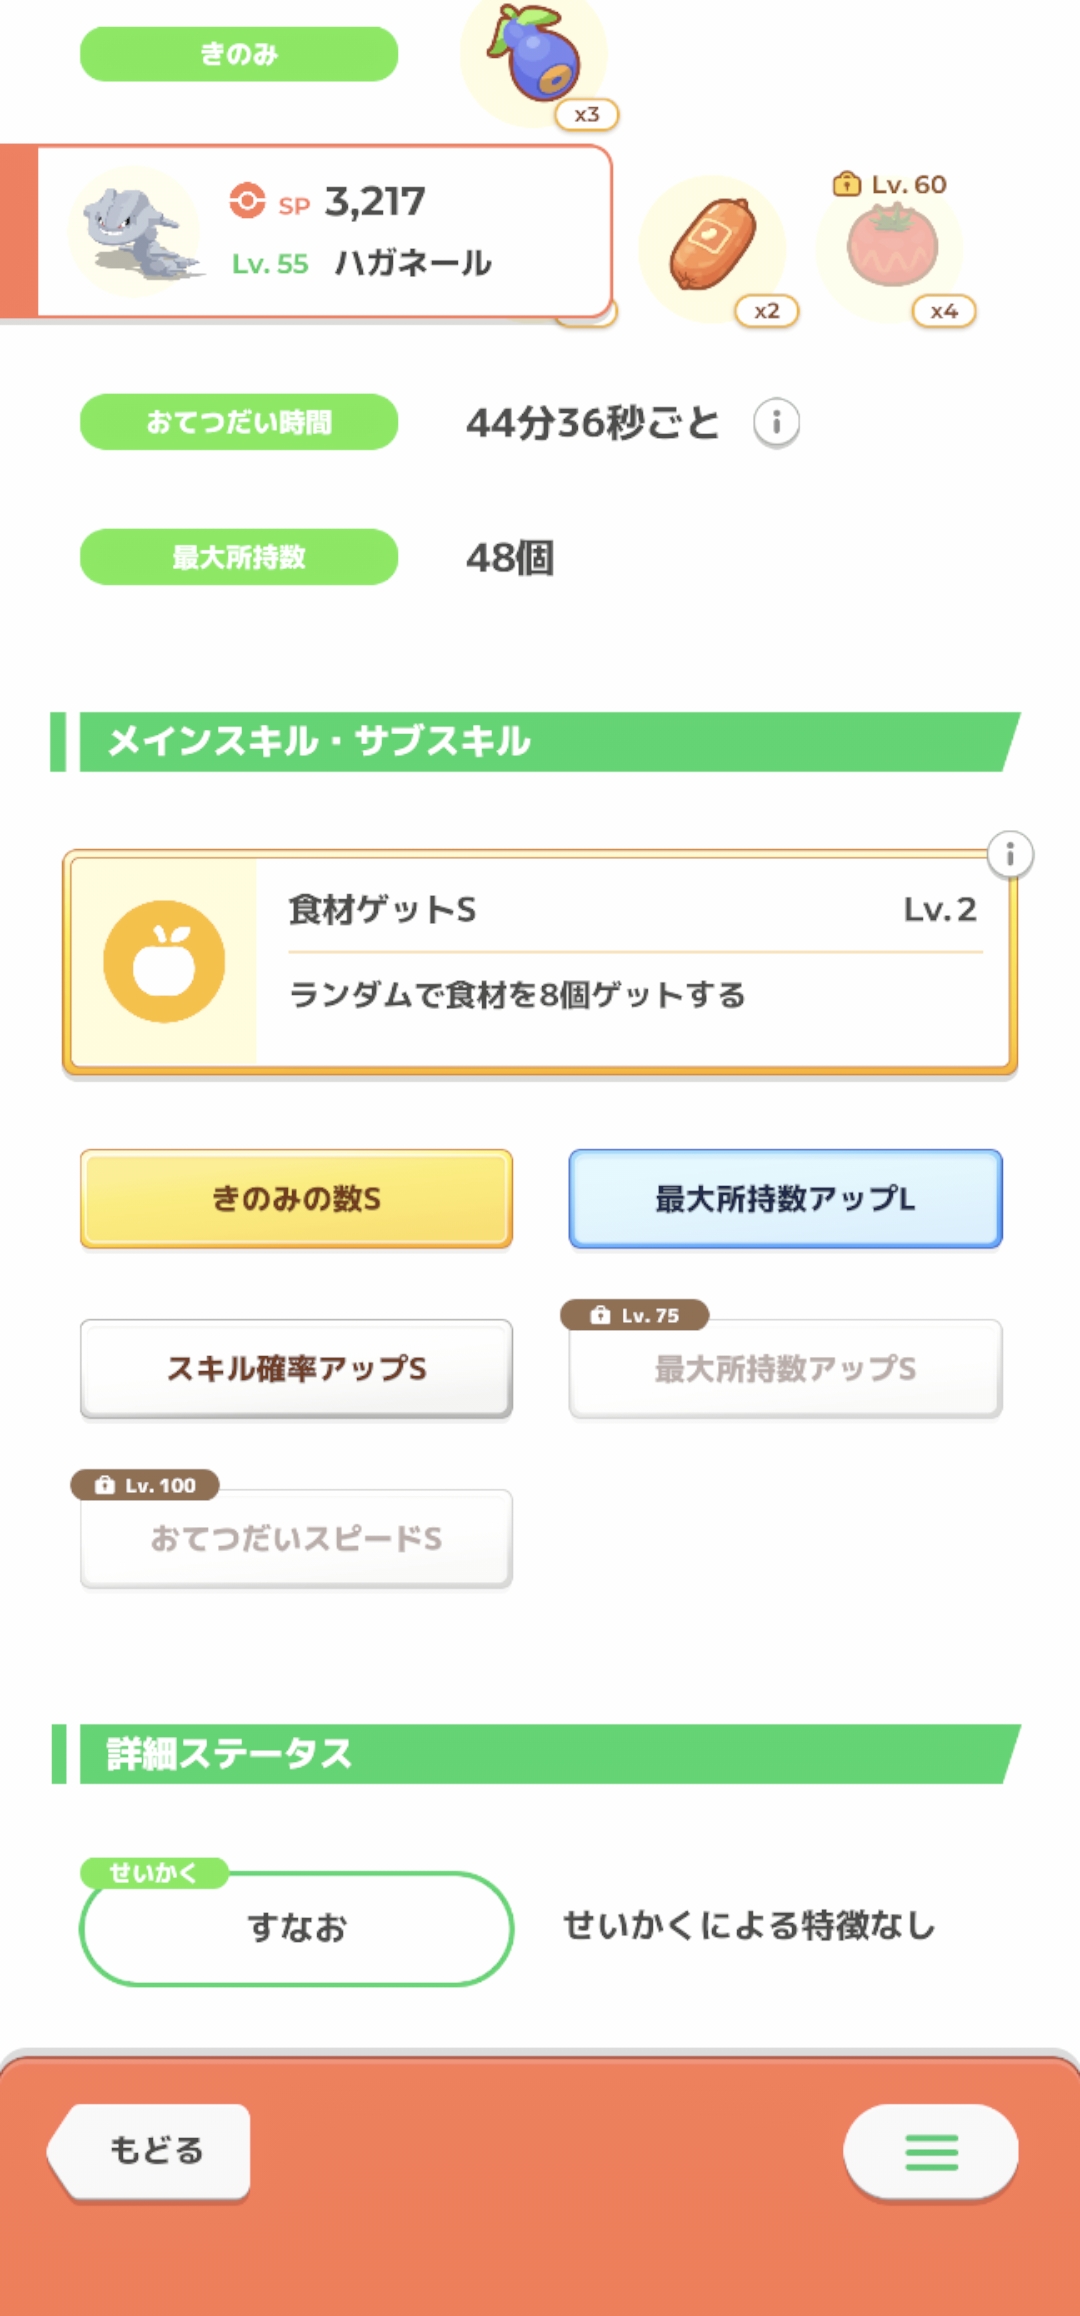Tap the locked Lv. 60 tomato ingredient
1080x2316 pixels.
coord(892,246)
